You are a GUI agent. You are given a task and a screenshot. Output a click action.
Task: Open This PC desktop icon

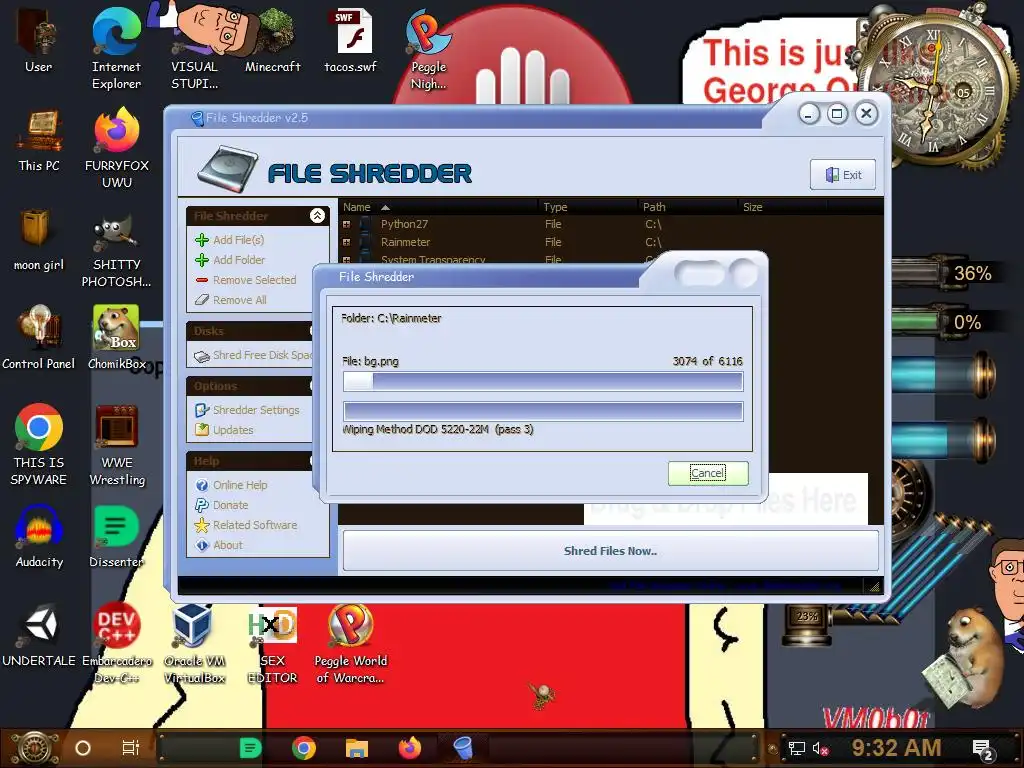[39, 140]
